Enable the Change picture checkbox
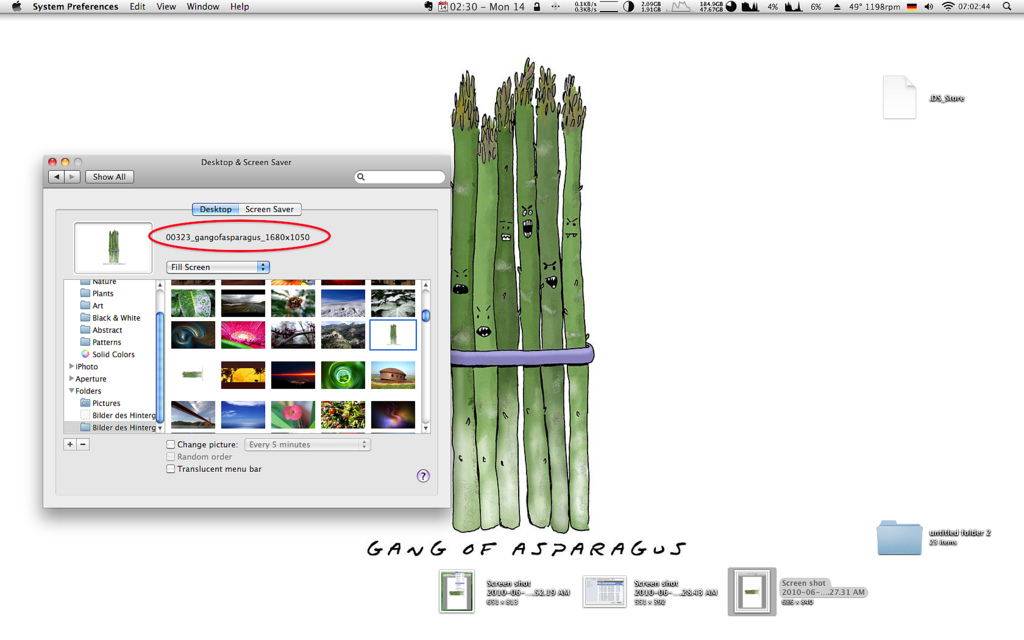1024x640 pixels. coord(170,444)
